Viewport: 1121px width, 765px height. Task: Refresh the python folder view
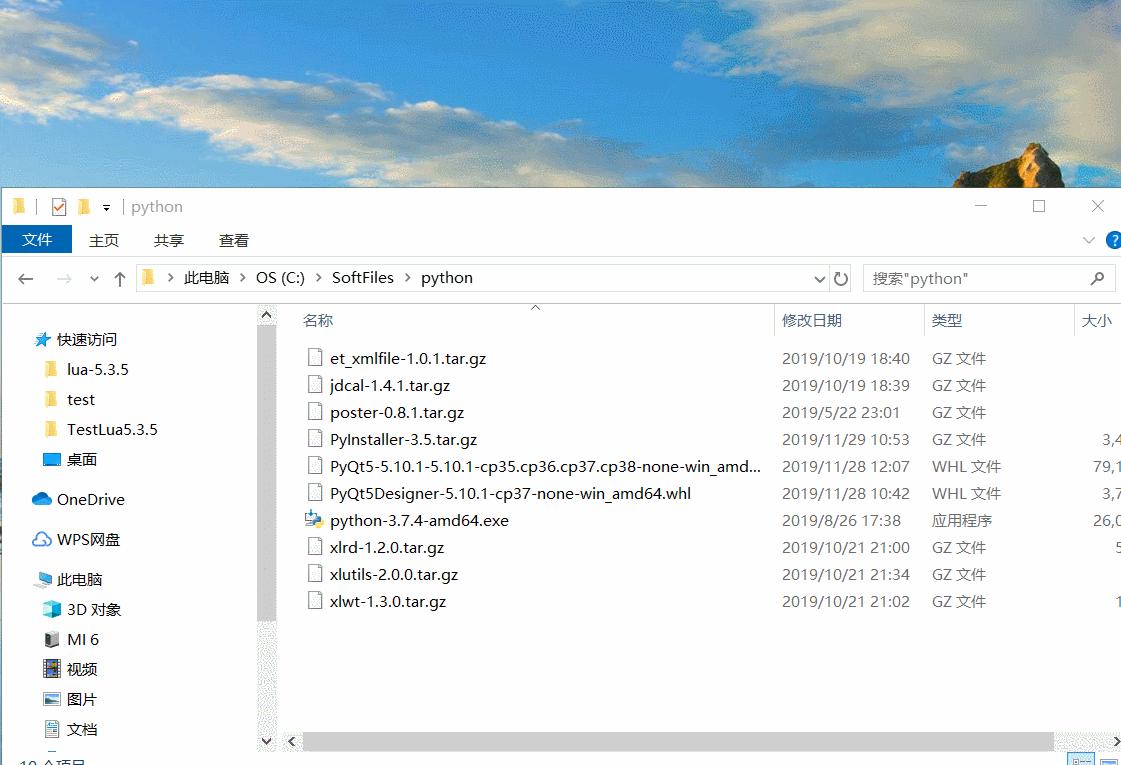tap(841, 279)
